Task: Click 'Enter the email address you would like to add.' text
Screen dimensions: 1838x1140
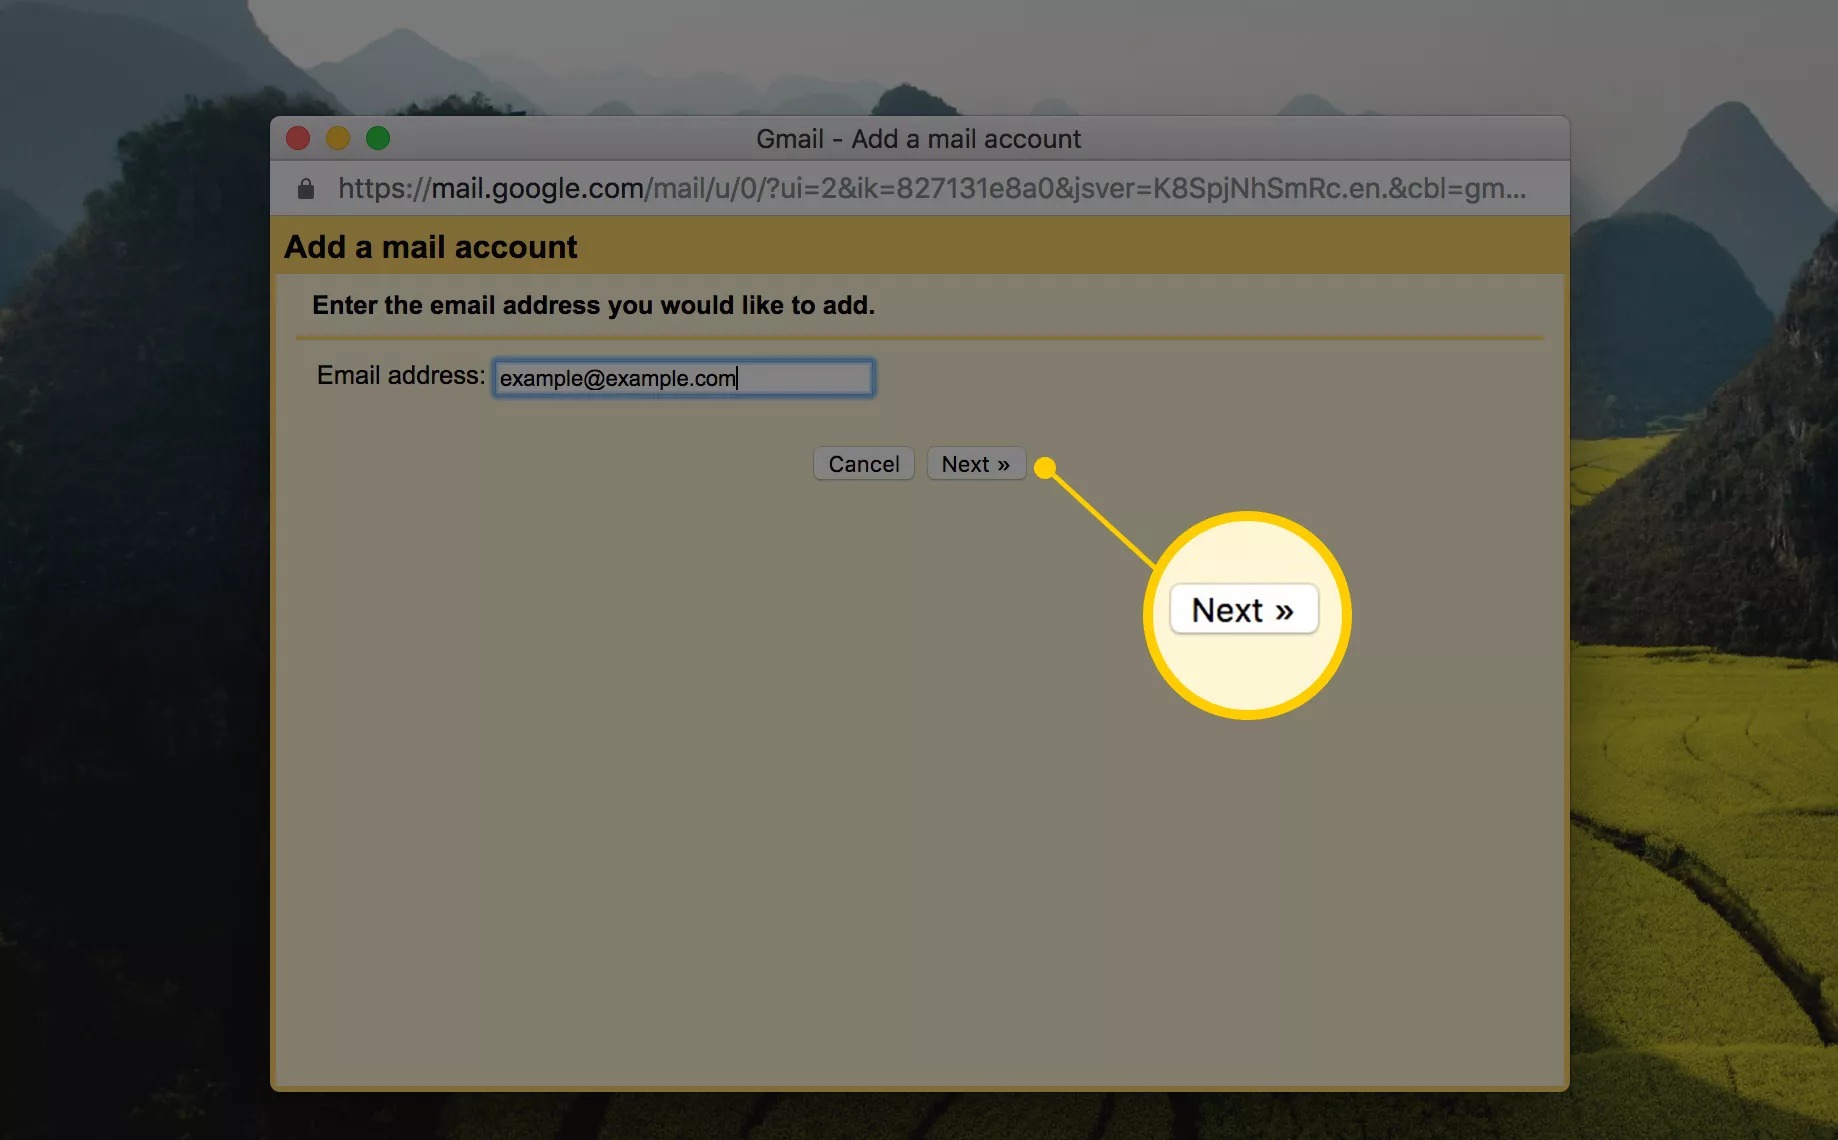Action: click(594, 305)
